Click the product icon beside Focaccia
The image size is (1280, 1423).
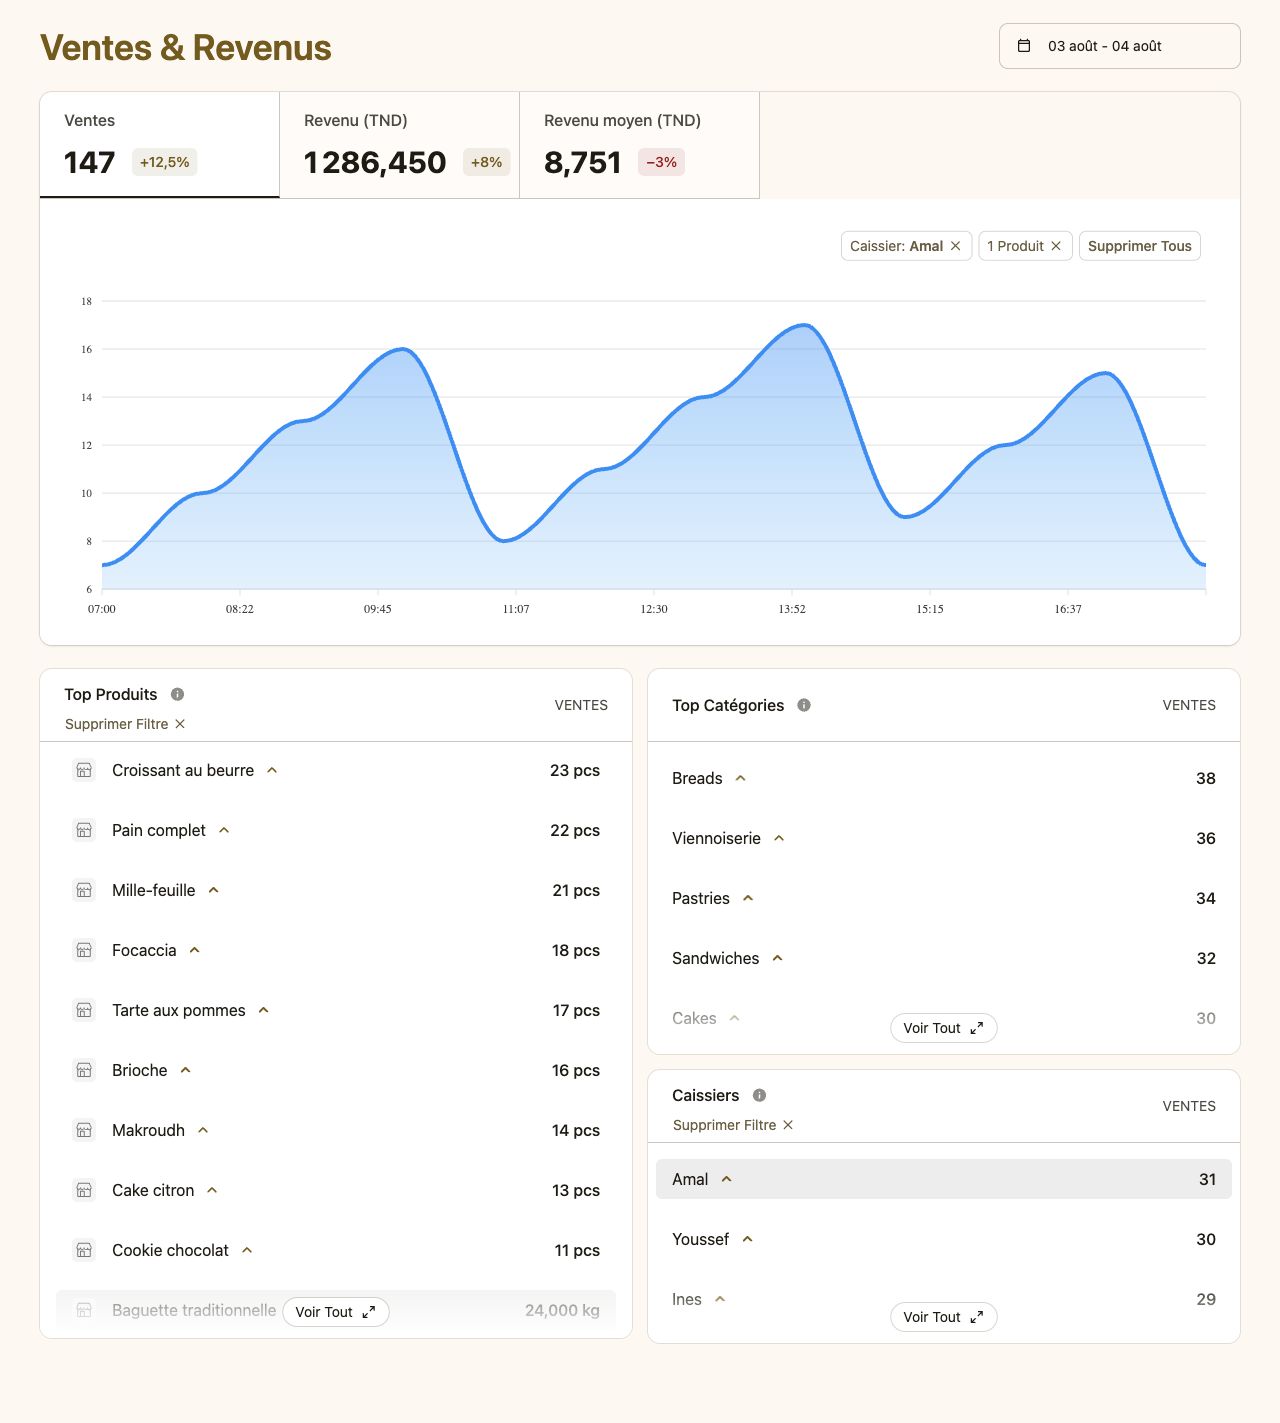coord(84,950)
